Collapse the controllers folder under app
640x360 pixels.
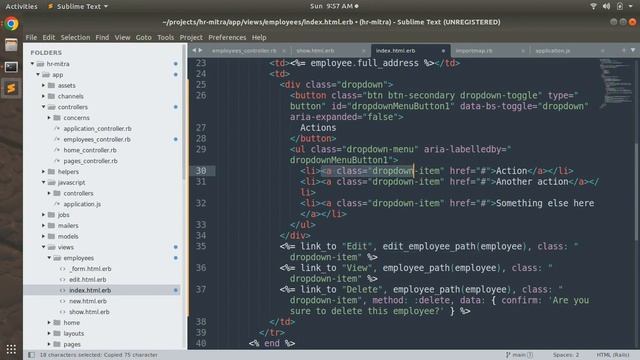(43, 107)
